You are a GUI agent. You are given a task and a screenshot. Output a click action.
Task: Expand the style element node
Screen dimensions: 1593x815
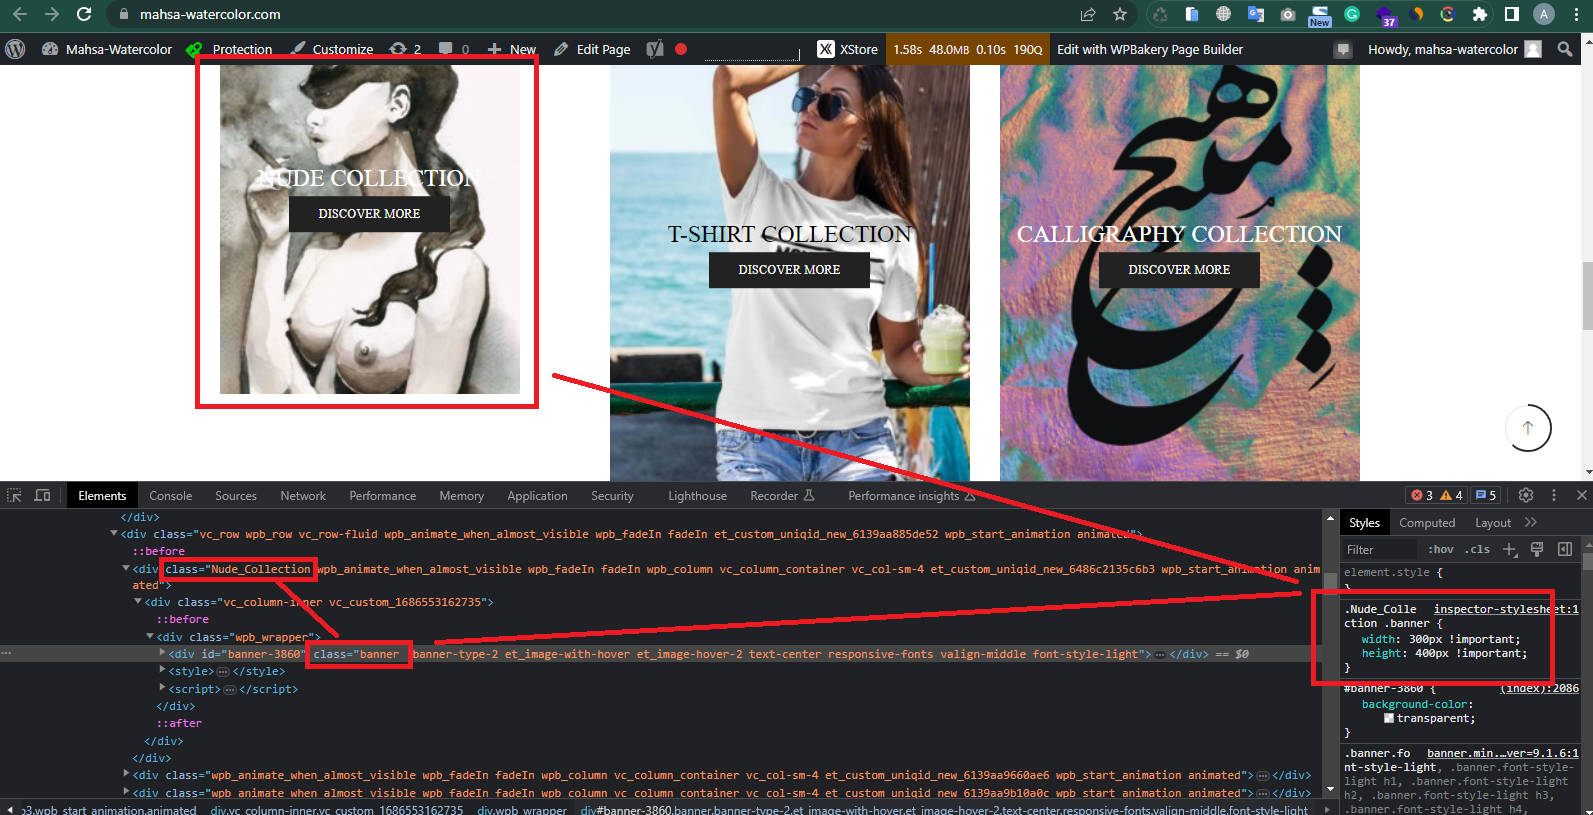[162, 671]
